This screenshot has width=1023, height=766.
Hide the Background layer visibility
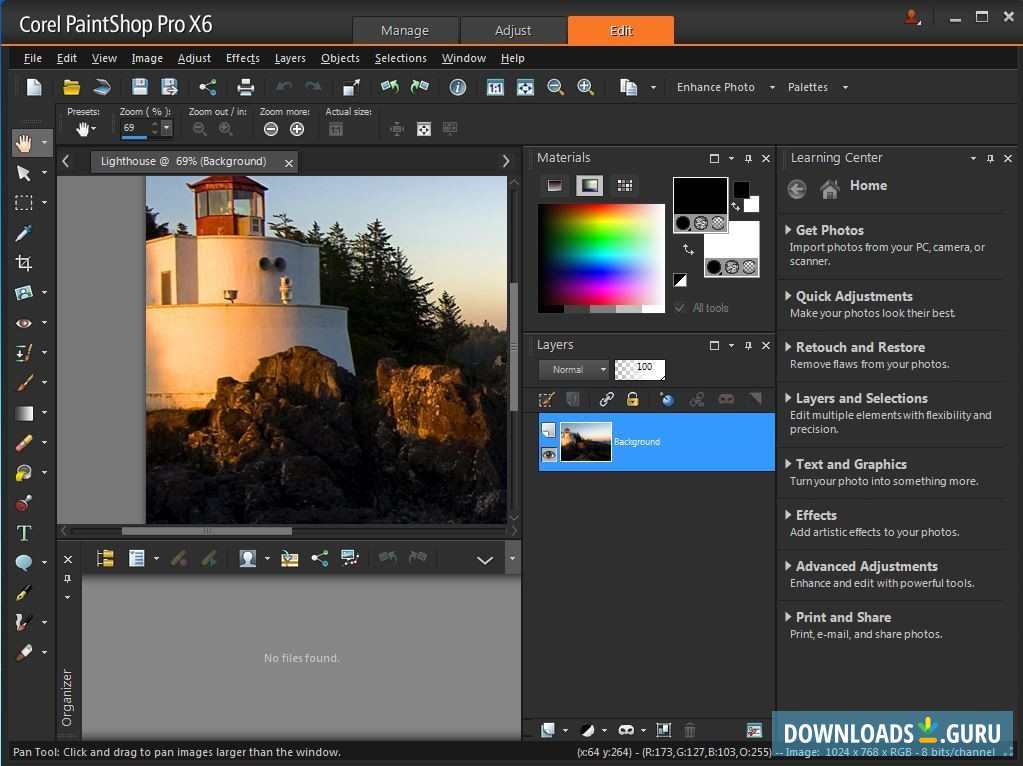[x=549, y=455]
